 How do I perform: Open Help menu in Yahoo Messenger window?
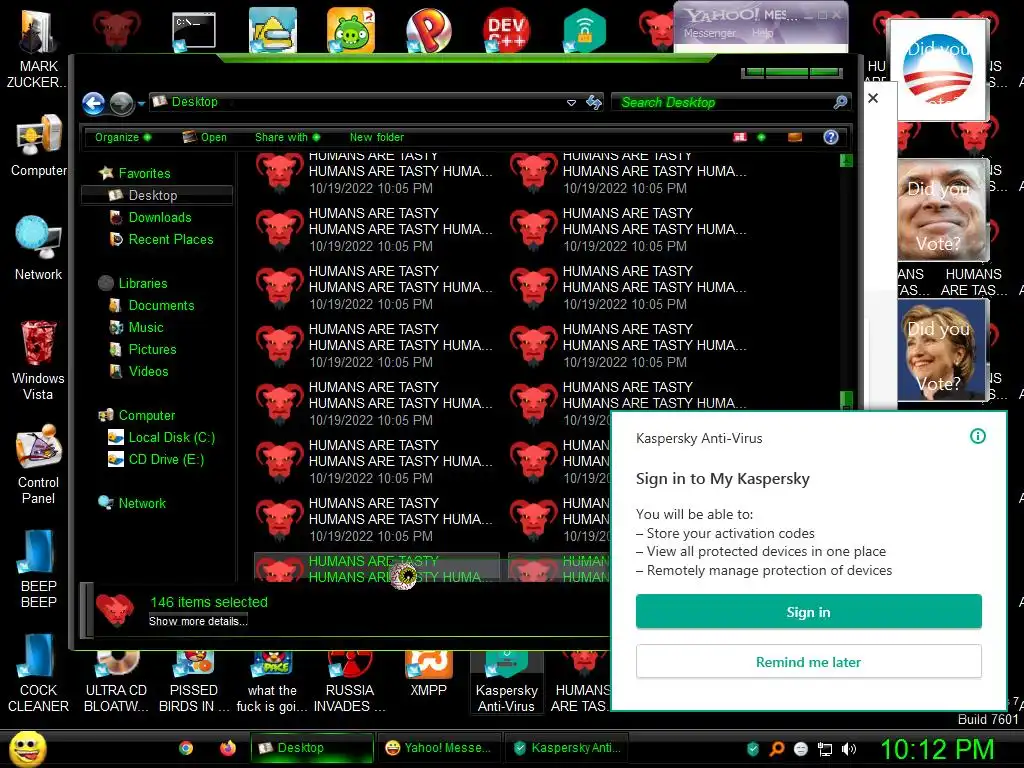coord(762,33)
